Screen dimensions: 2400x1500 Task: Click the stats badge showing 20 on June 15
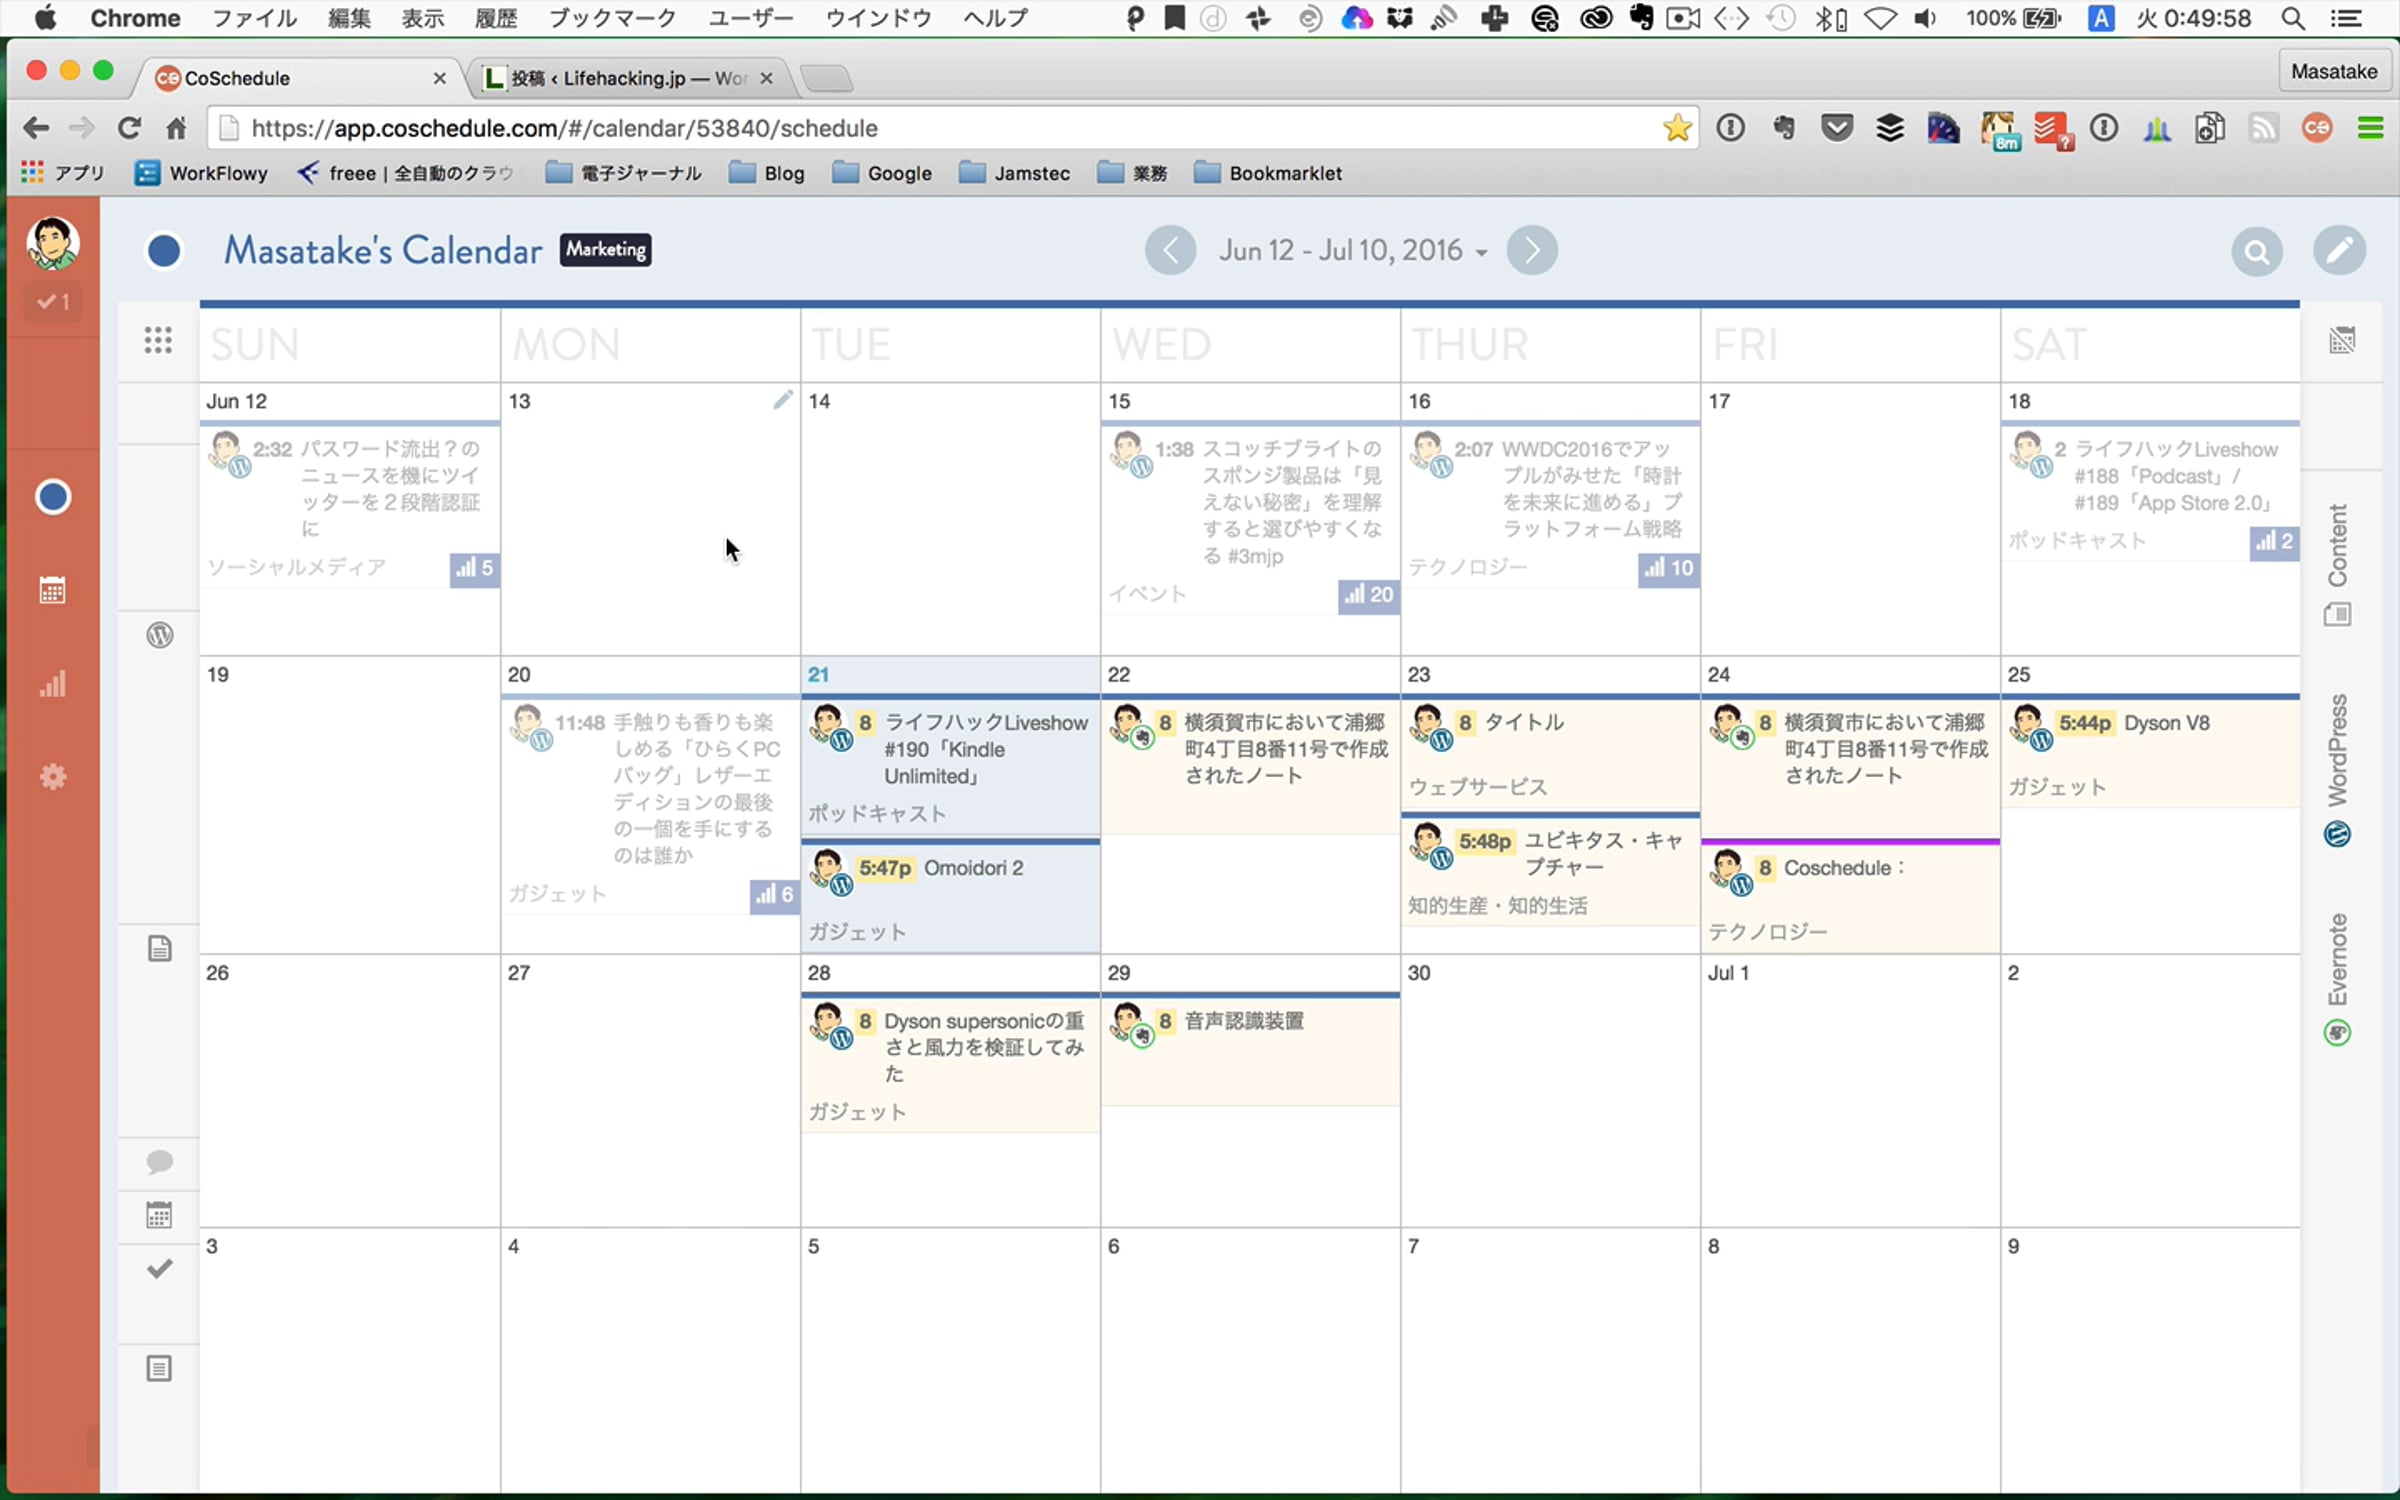click(x=1368, y=595)
